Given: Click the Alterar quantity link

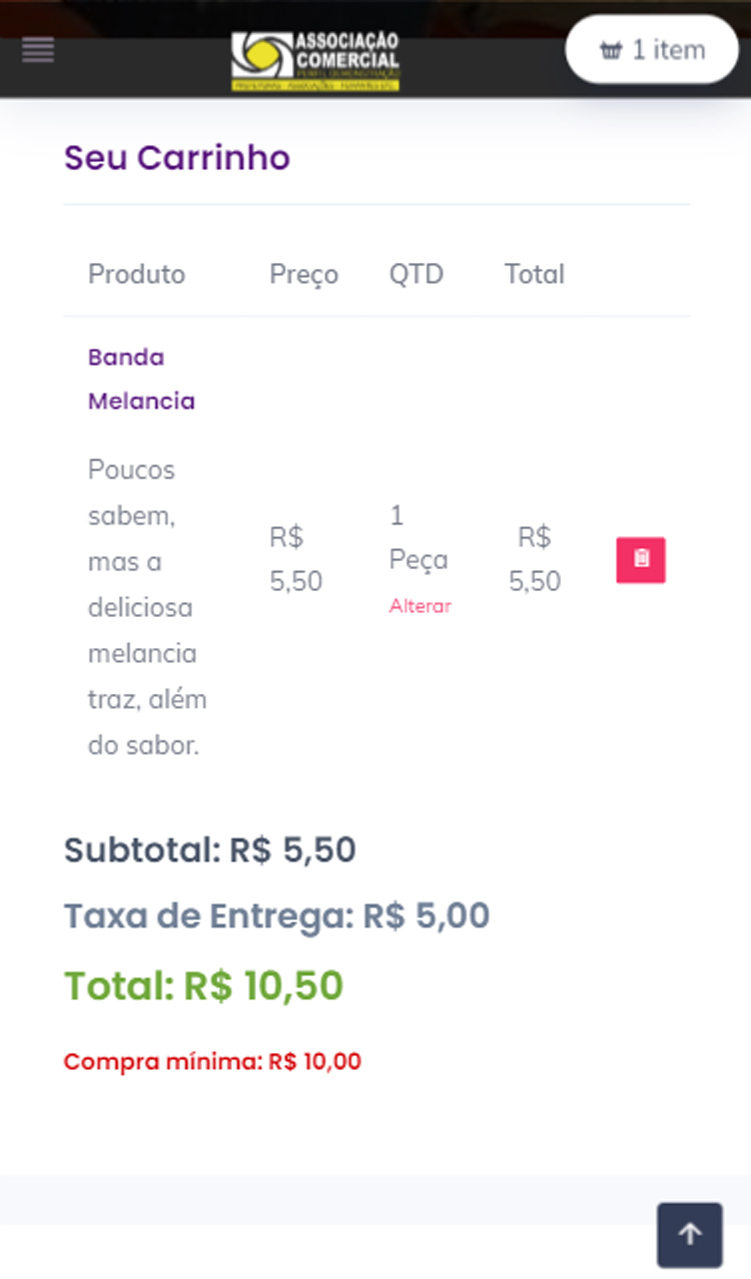Looking at the screenshot, I should click(x=420, y=606).
